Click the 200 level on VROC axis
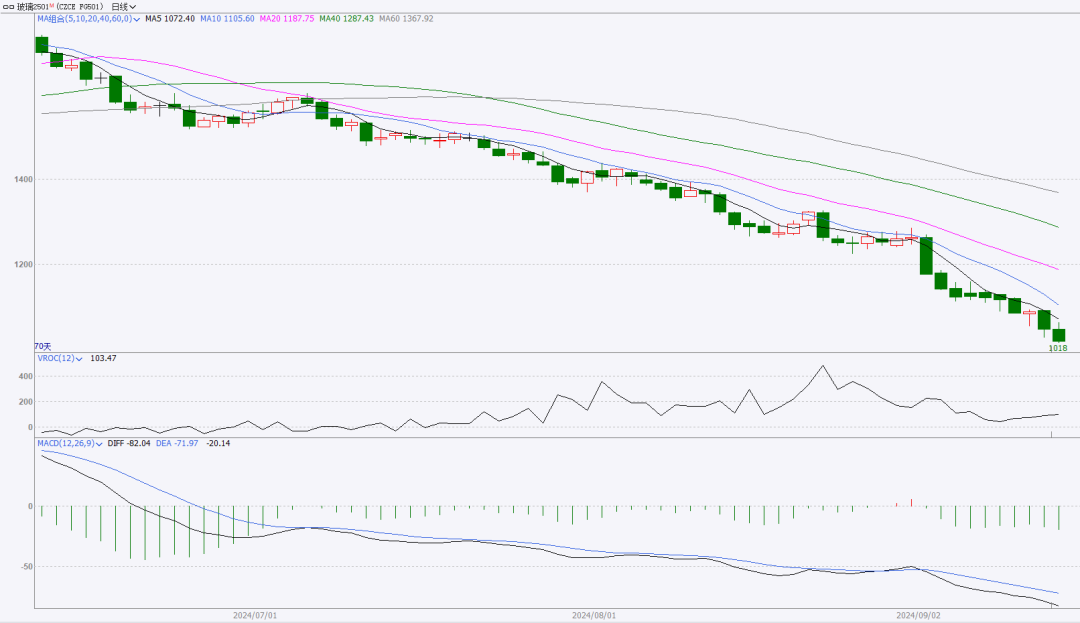The height and width of the screenshot is (623, 1080). (x=25, y=402)
